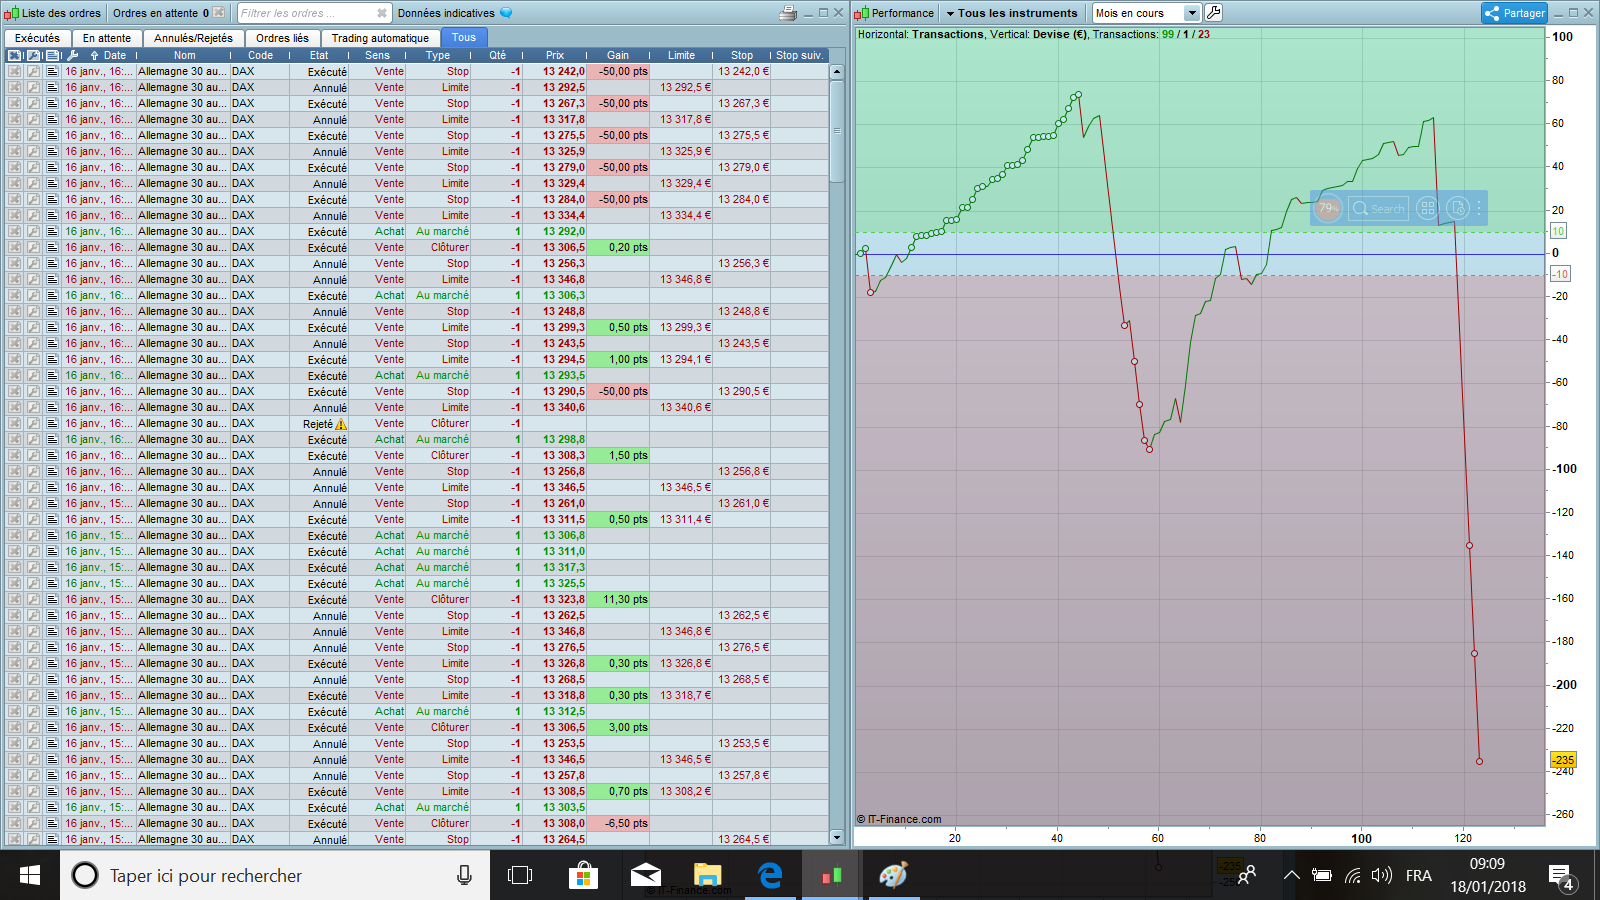Click the red -10 threshold marker on the axis
The image size is (1600, 900).
(1559, 274)
